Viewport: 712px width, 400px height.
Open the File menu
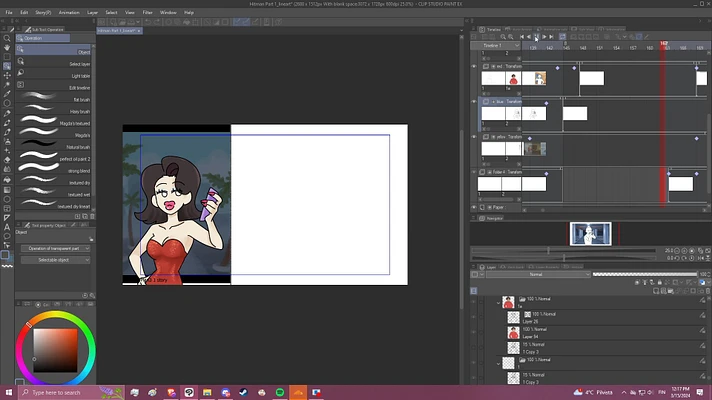coord(9,13)
